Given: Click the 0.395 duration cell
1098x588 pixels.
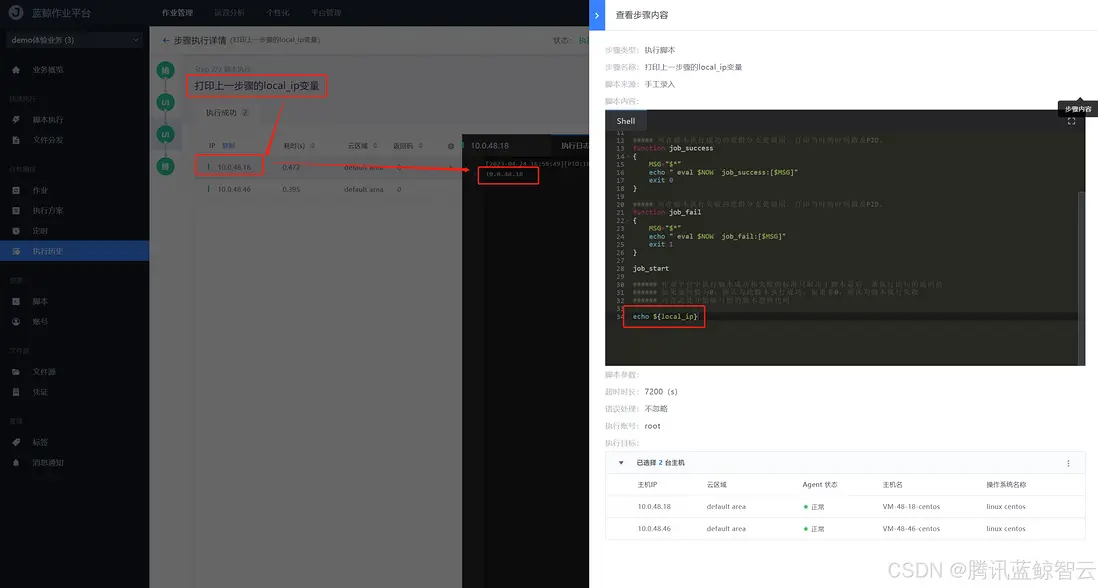Looking at the screenshot, I should click(291, 190).
